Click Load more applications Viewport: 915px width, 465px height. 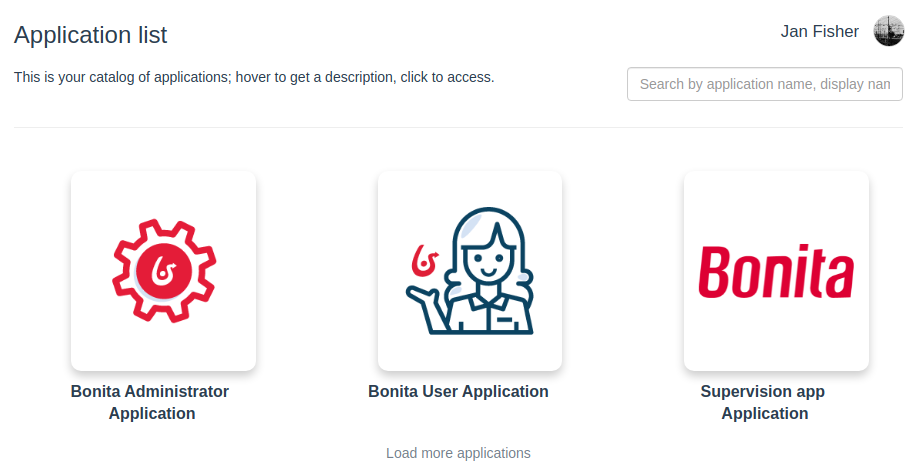click(458, 453)
